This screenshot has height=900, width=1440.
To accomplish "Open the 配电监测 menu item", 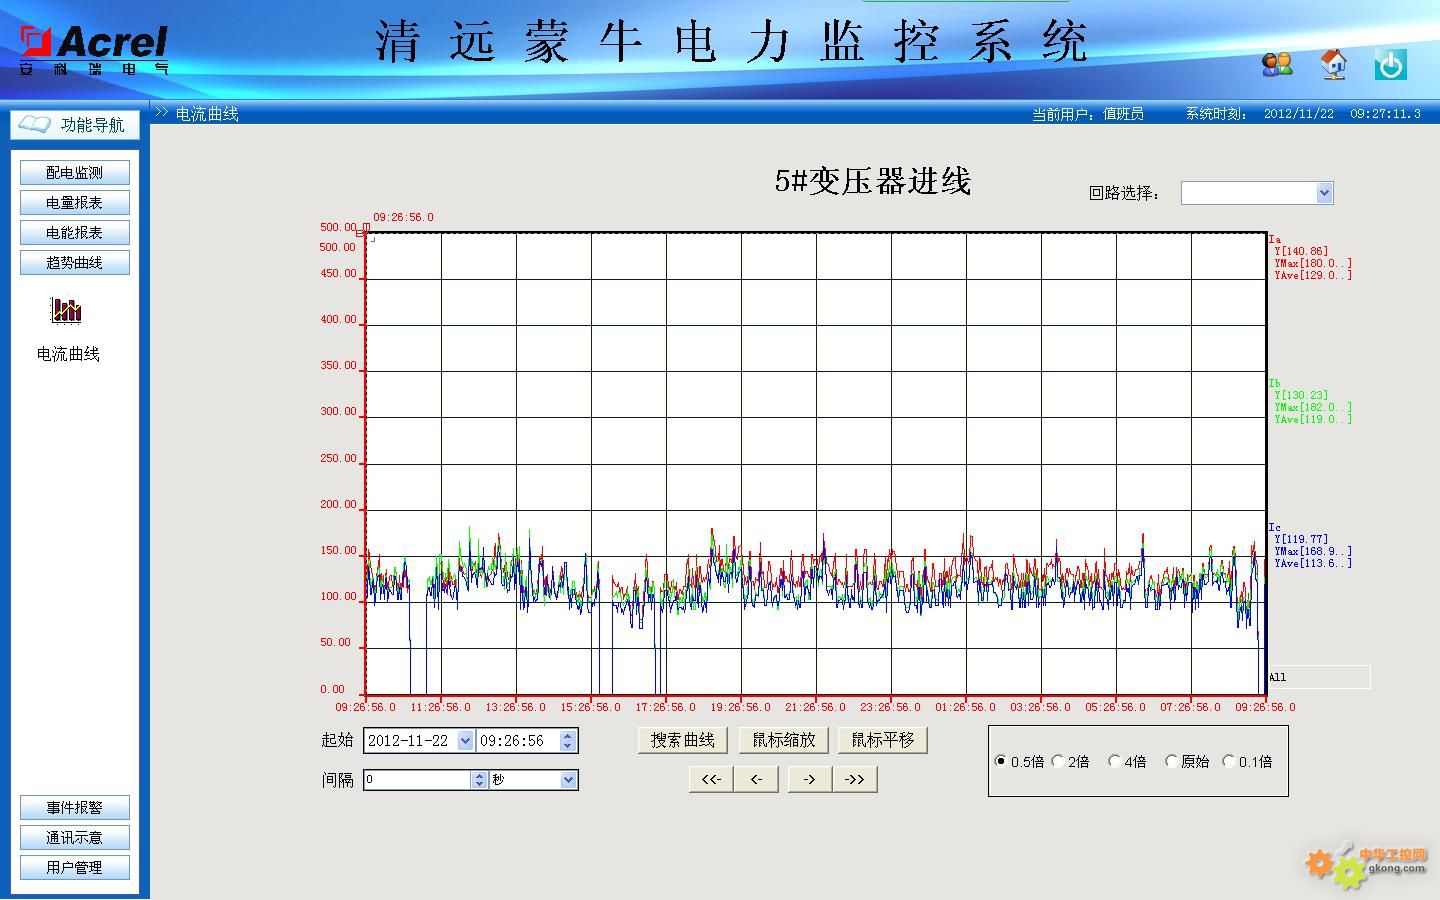I will pyautogui.click(x=74, y=173).
